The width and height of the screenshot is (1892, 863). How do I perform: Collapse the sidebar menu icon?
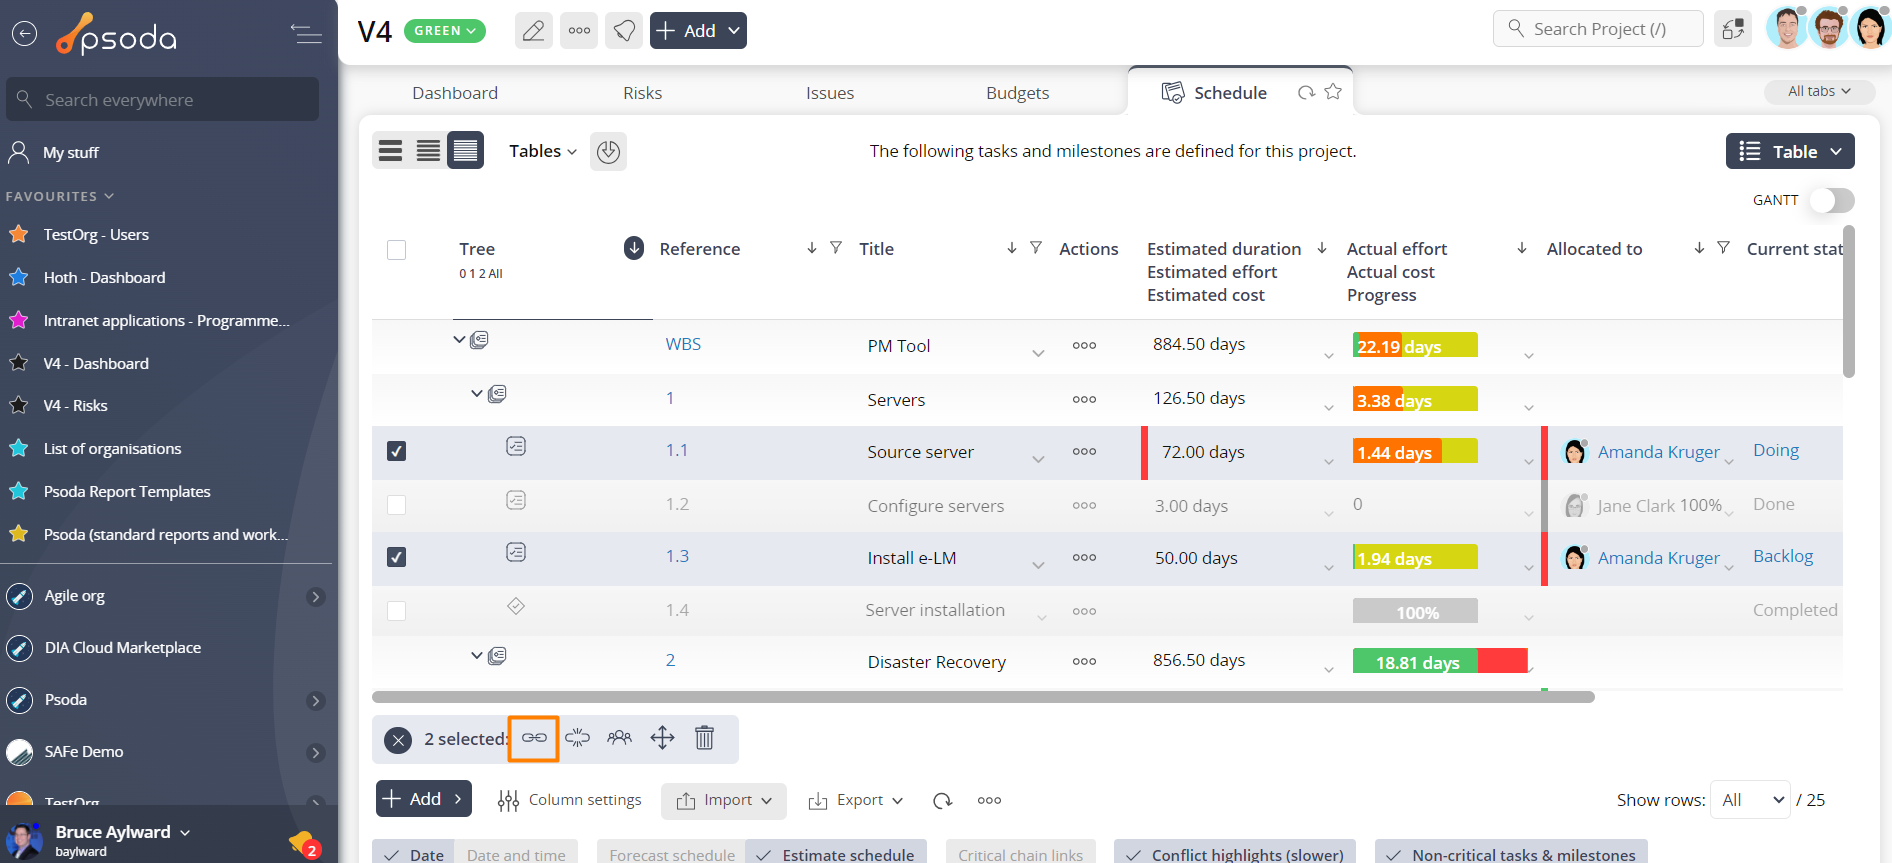point(306,34)
